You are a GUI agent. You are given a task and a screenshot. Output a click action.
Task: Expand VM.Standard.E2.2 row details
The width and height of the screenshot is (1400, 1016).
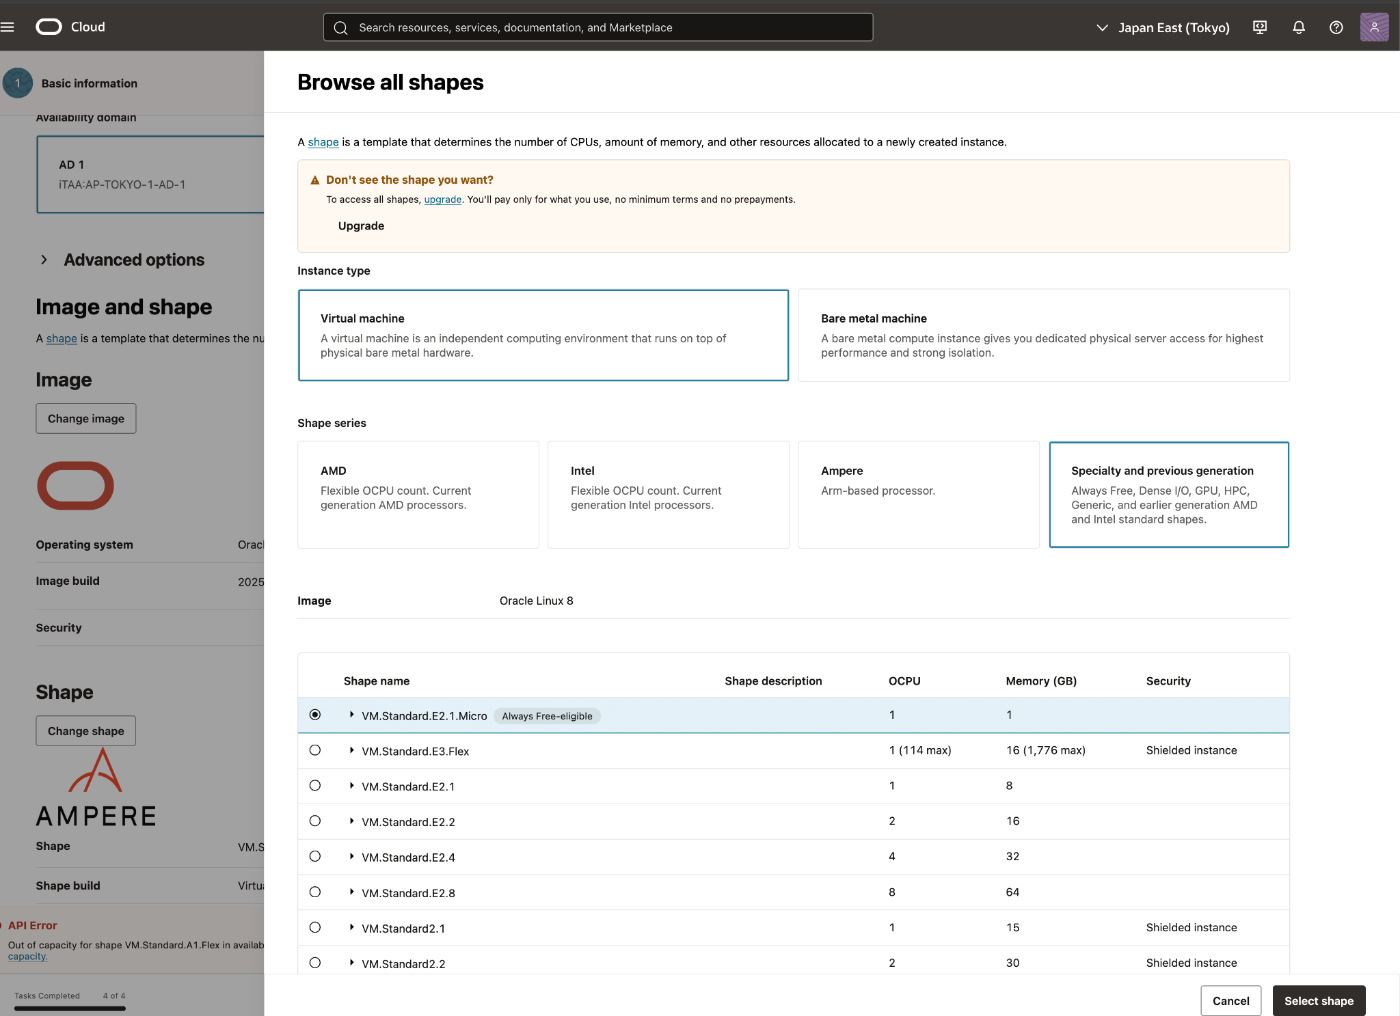coord(352,821)
